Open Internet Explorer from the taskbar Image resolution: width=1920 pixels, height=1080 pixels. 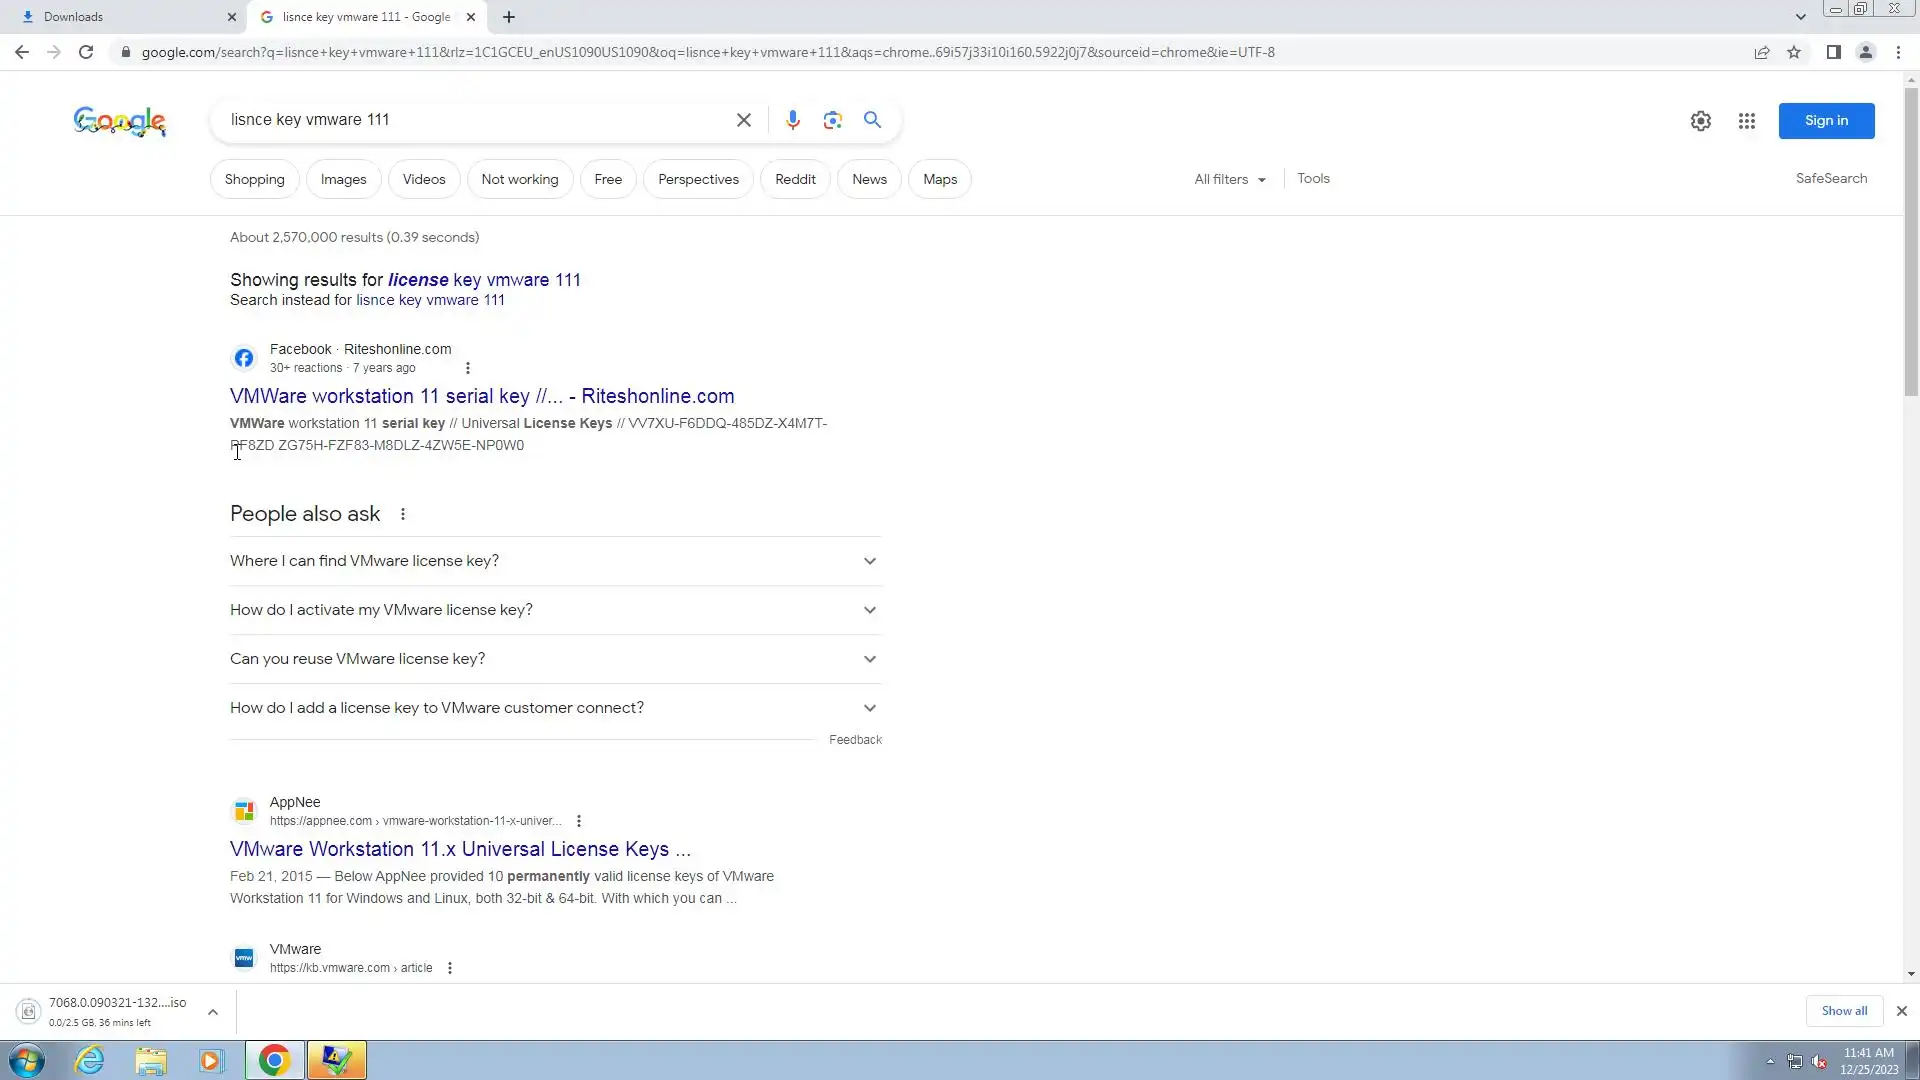click(90, 1060)
